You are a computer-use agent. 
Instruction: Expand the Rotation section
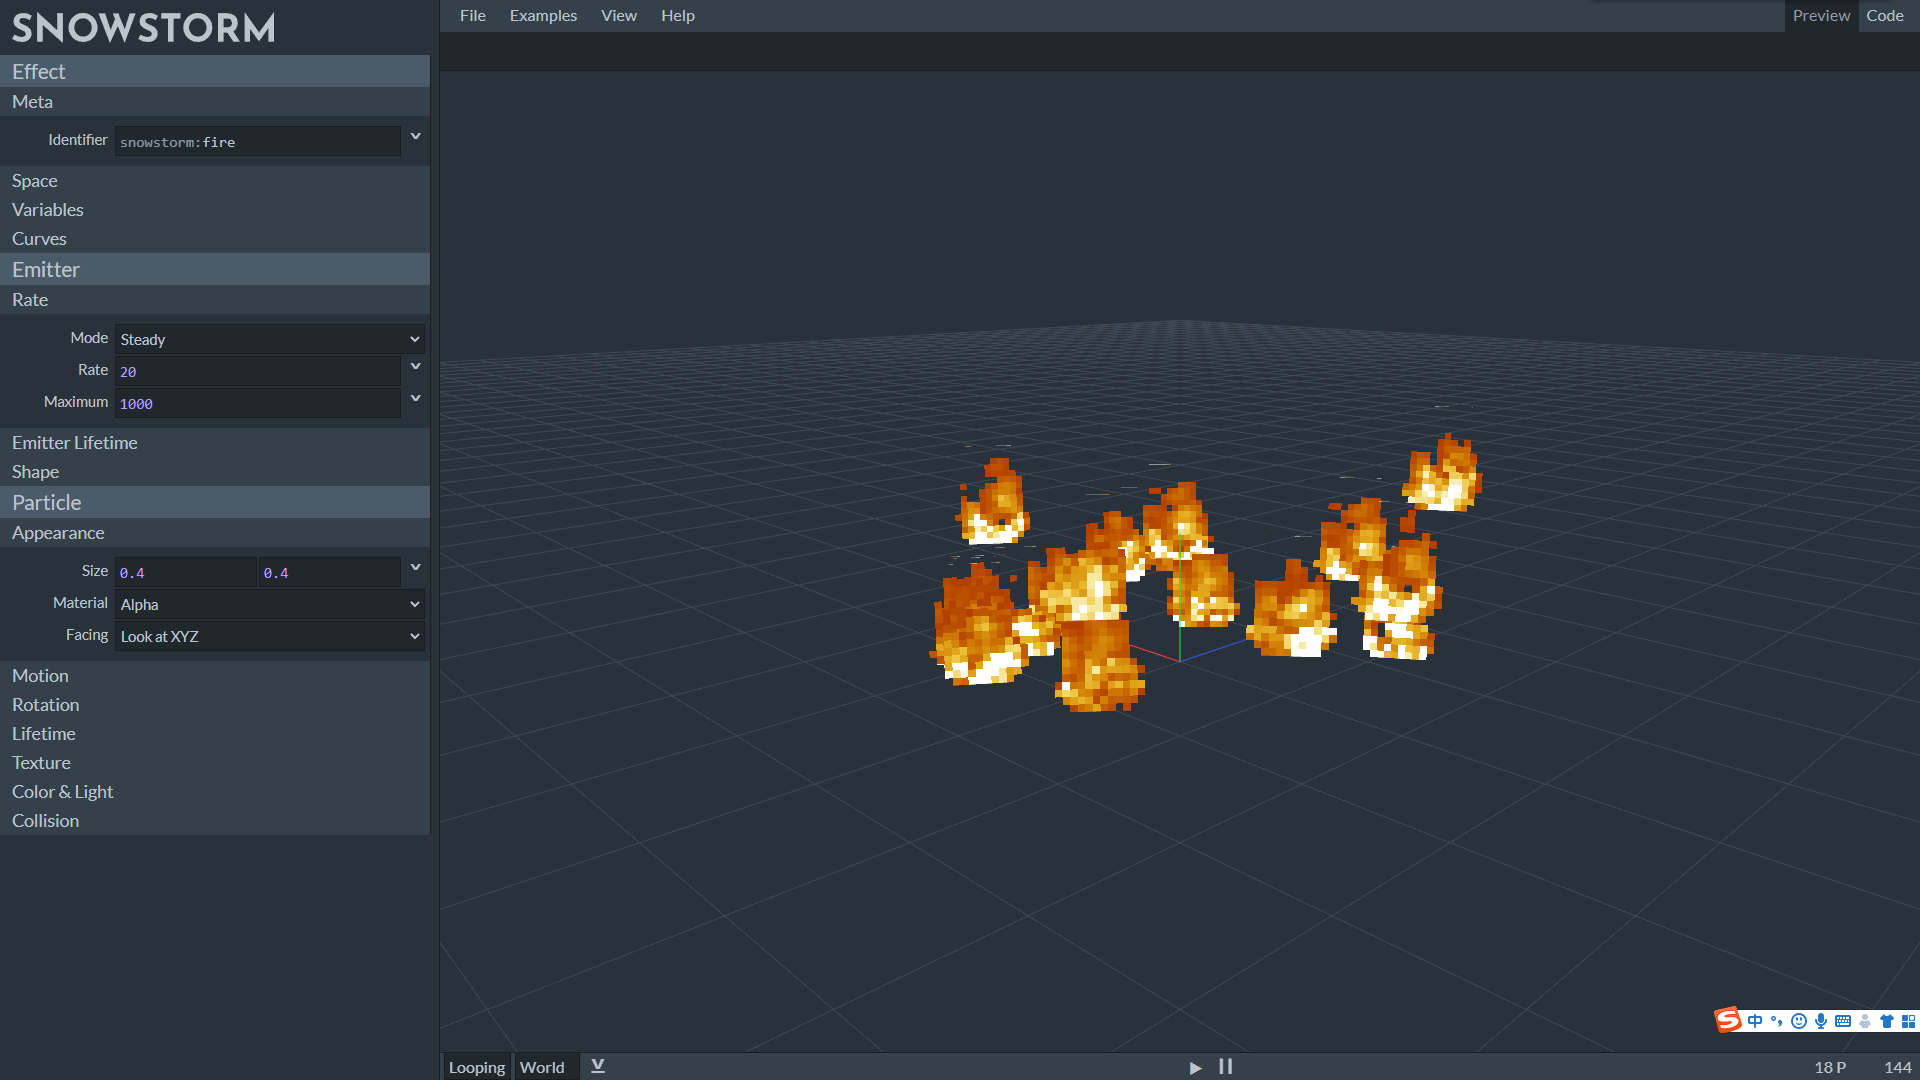pos(215,705)
